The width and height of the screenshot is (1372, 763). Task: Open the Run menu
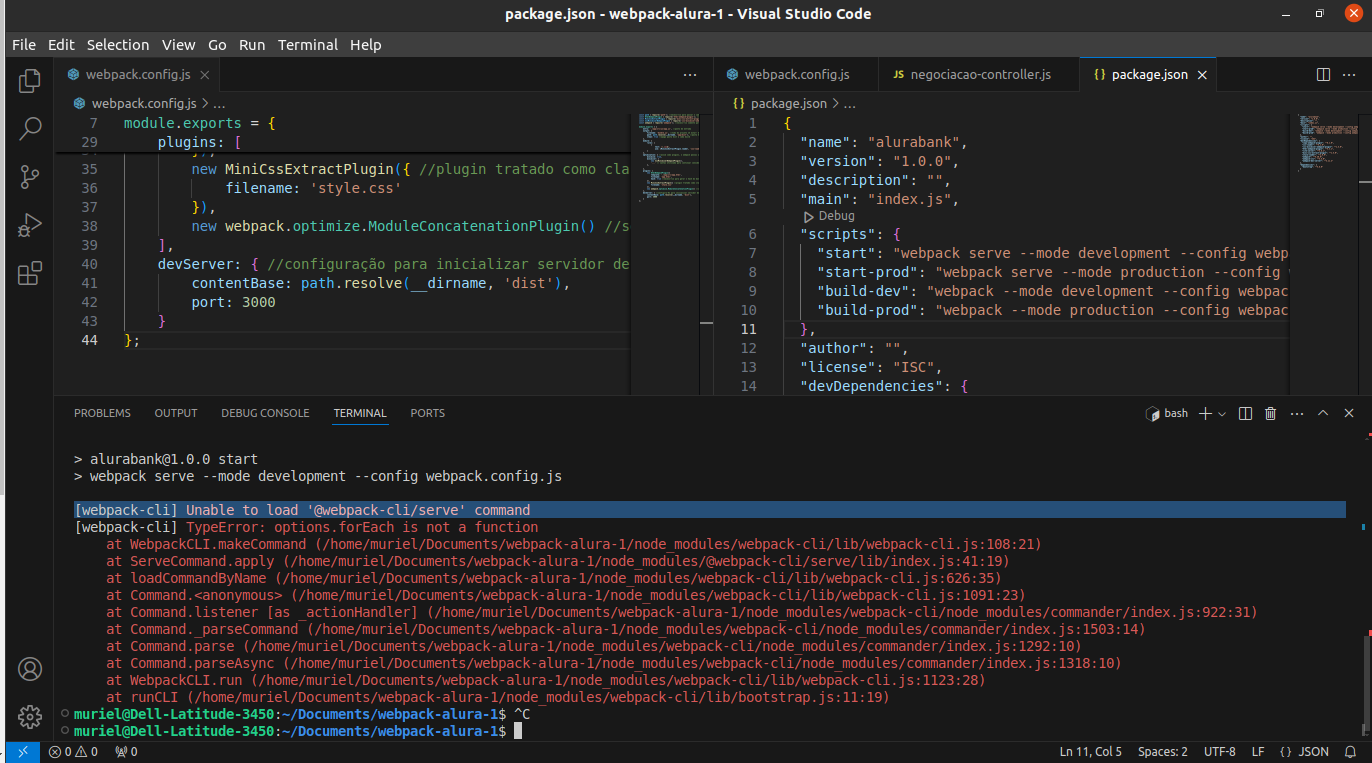pyautogui.click(x=252, y=45)
